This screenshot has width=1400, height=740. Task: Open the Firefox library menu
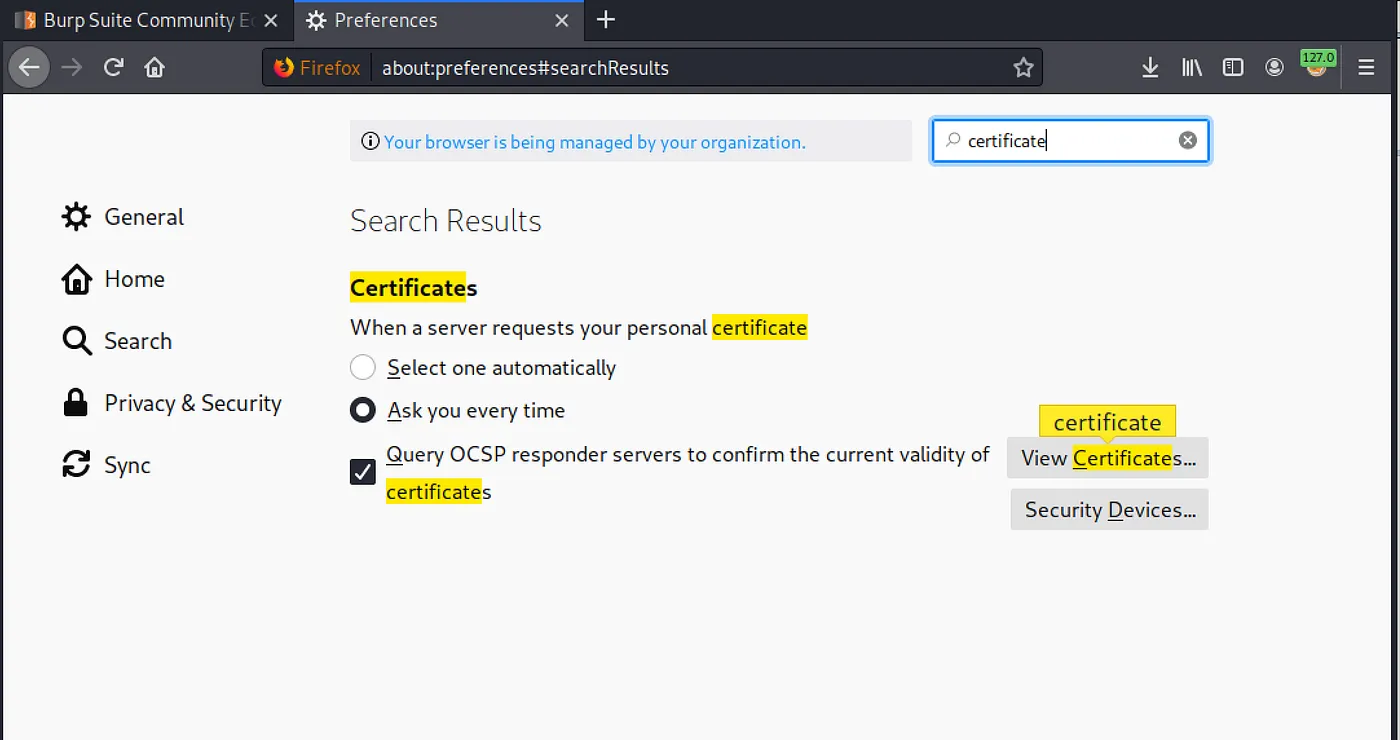[x=1191, y=67]
